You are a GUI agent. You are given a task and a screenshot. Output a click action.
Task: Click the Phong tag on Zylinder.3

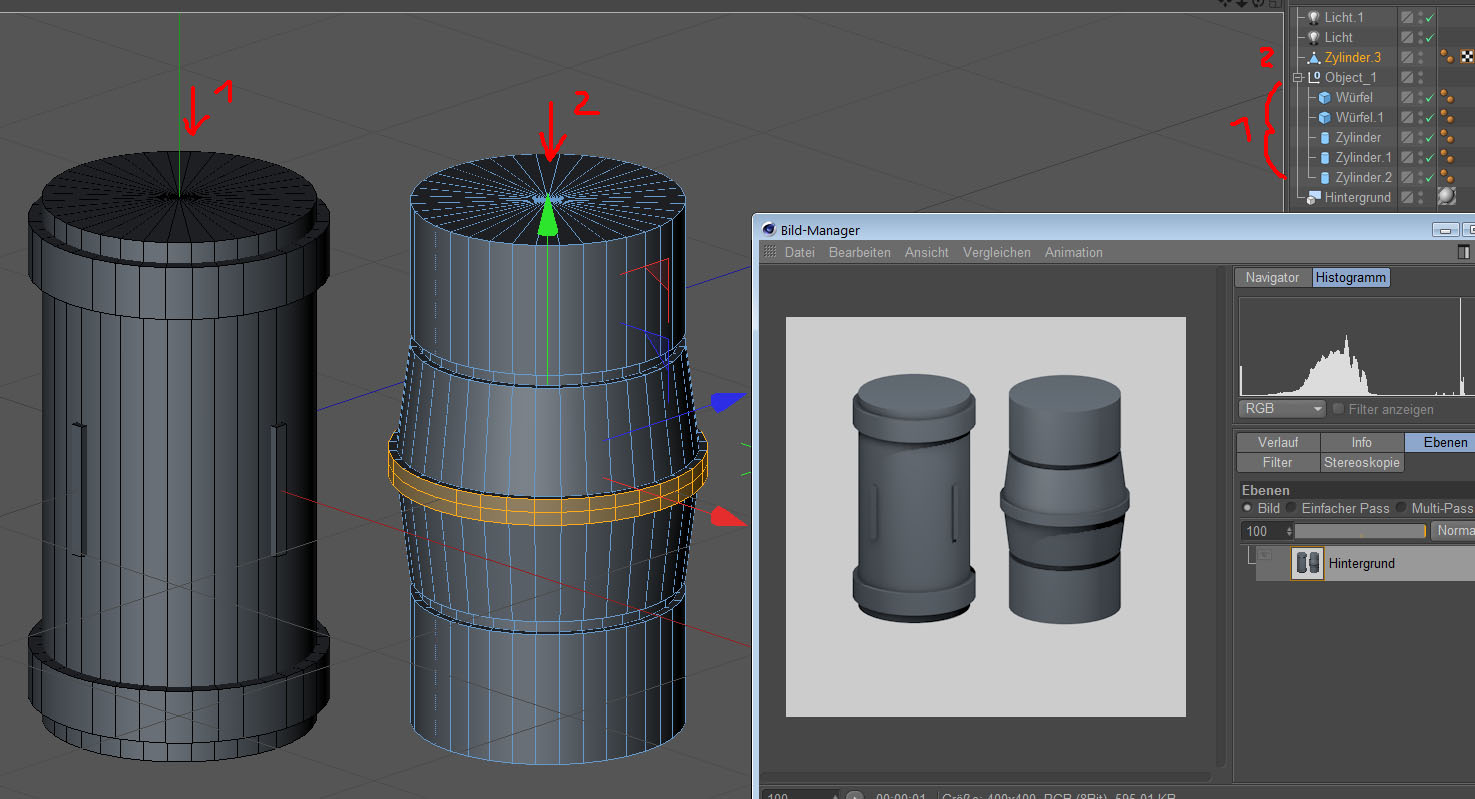tap(1447, 58)
